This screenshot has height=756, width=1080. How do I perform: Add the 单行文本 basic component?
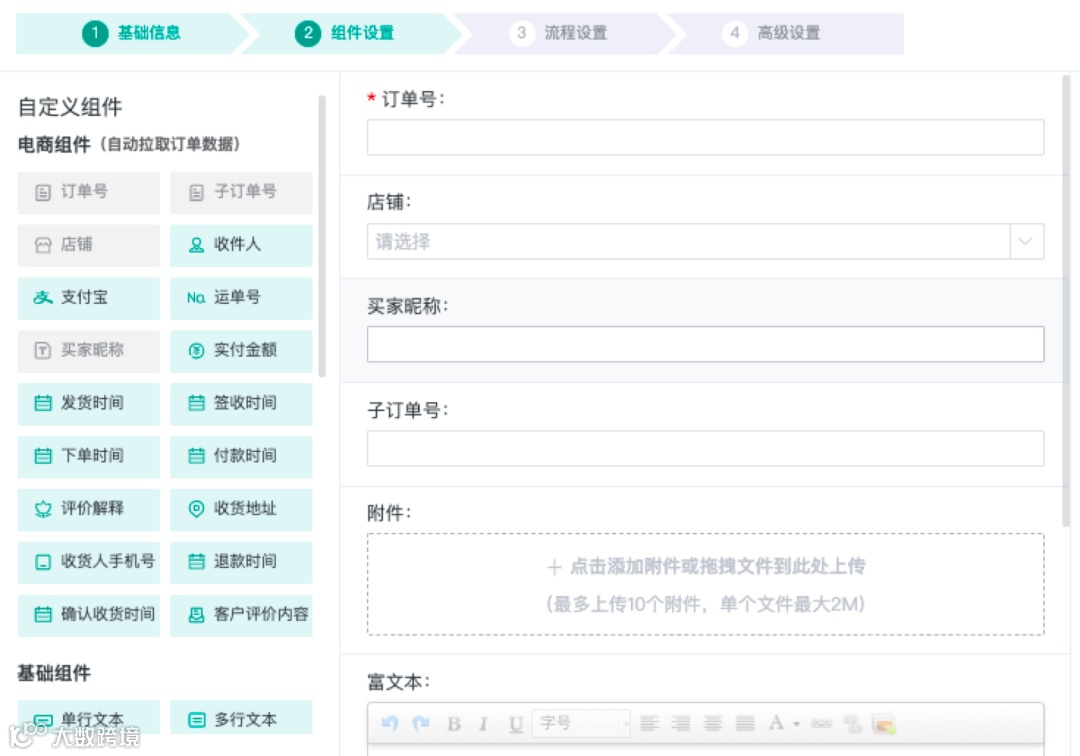(x=88, y=717)
